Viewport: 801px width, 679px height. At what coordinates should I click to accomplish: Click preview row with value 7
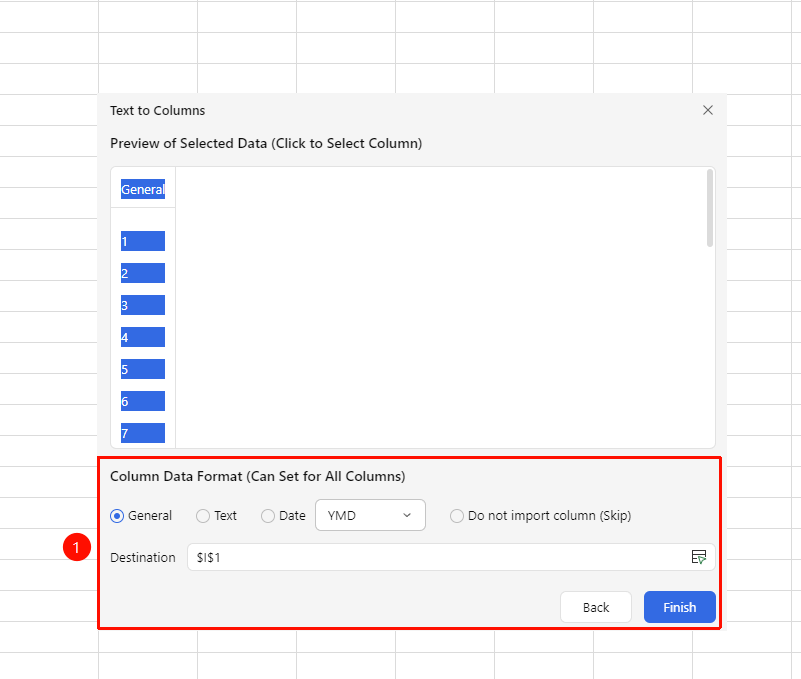tap(143, 433)
